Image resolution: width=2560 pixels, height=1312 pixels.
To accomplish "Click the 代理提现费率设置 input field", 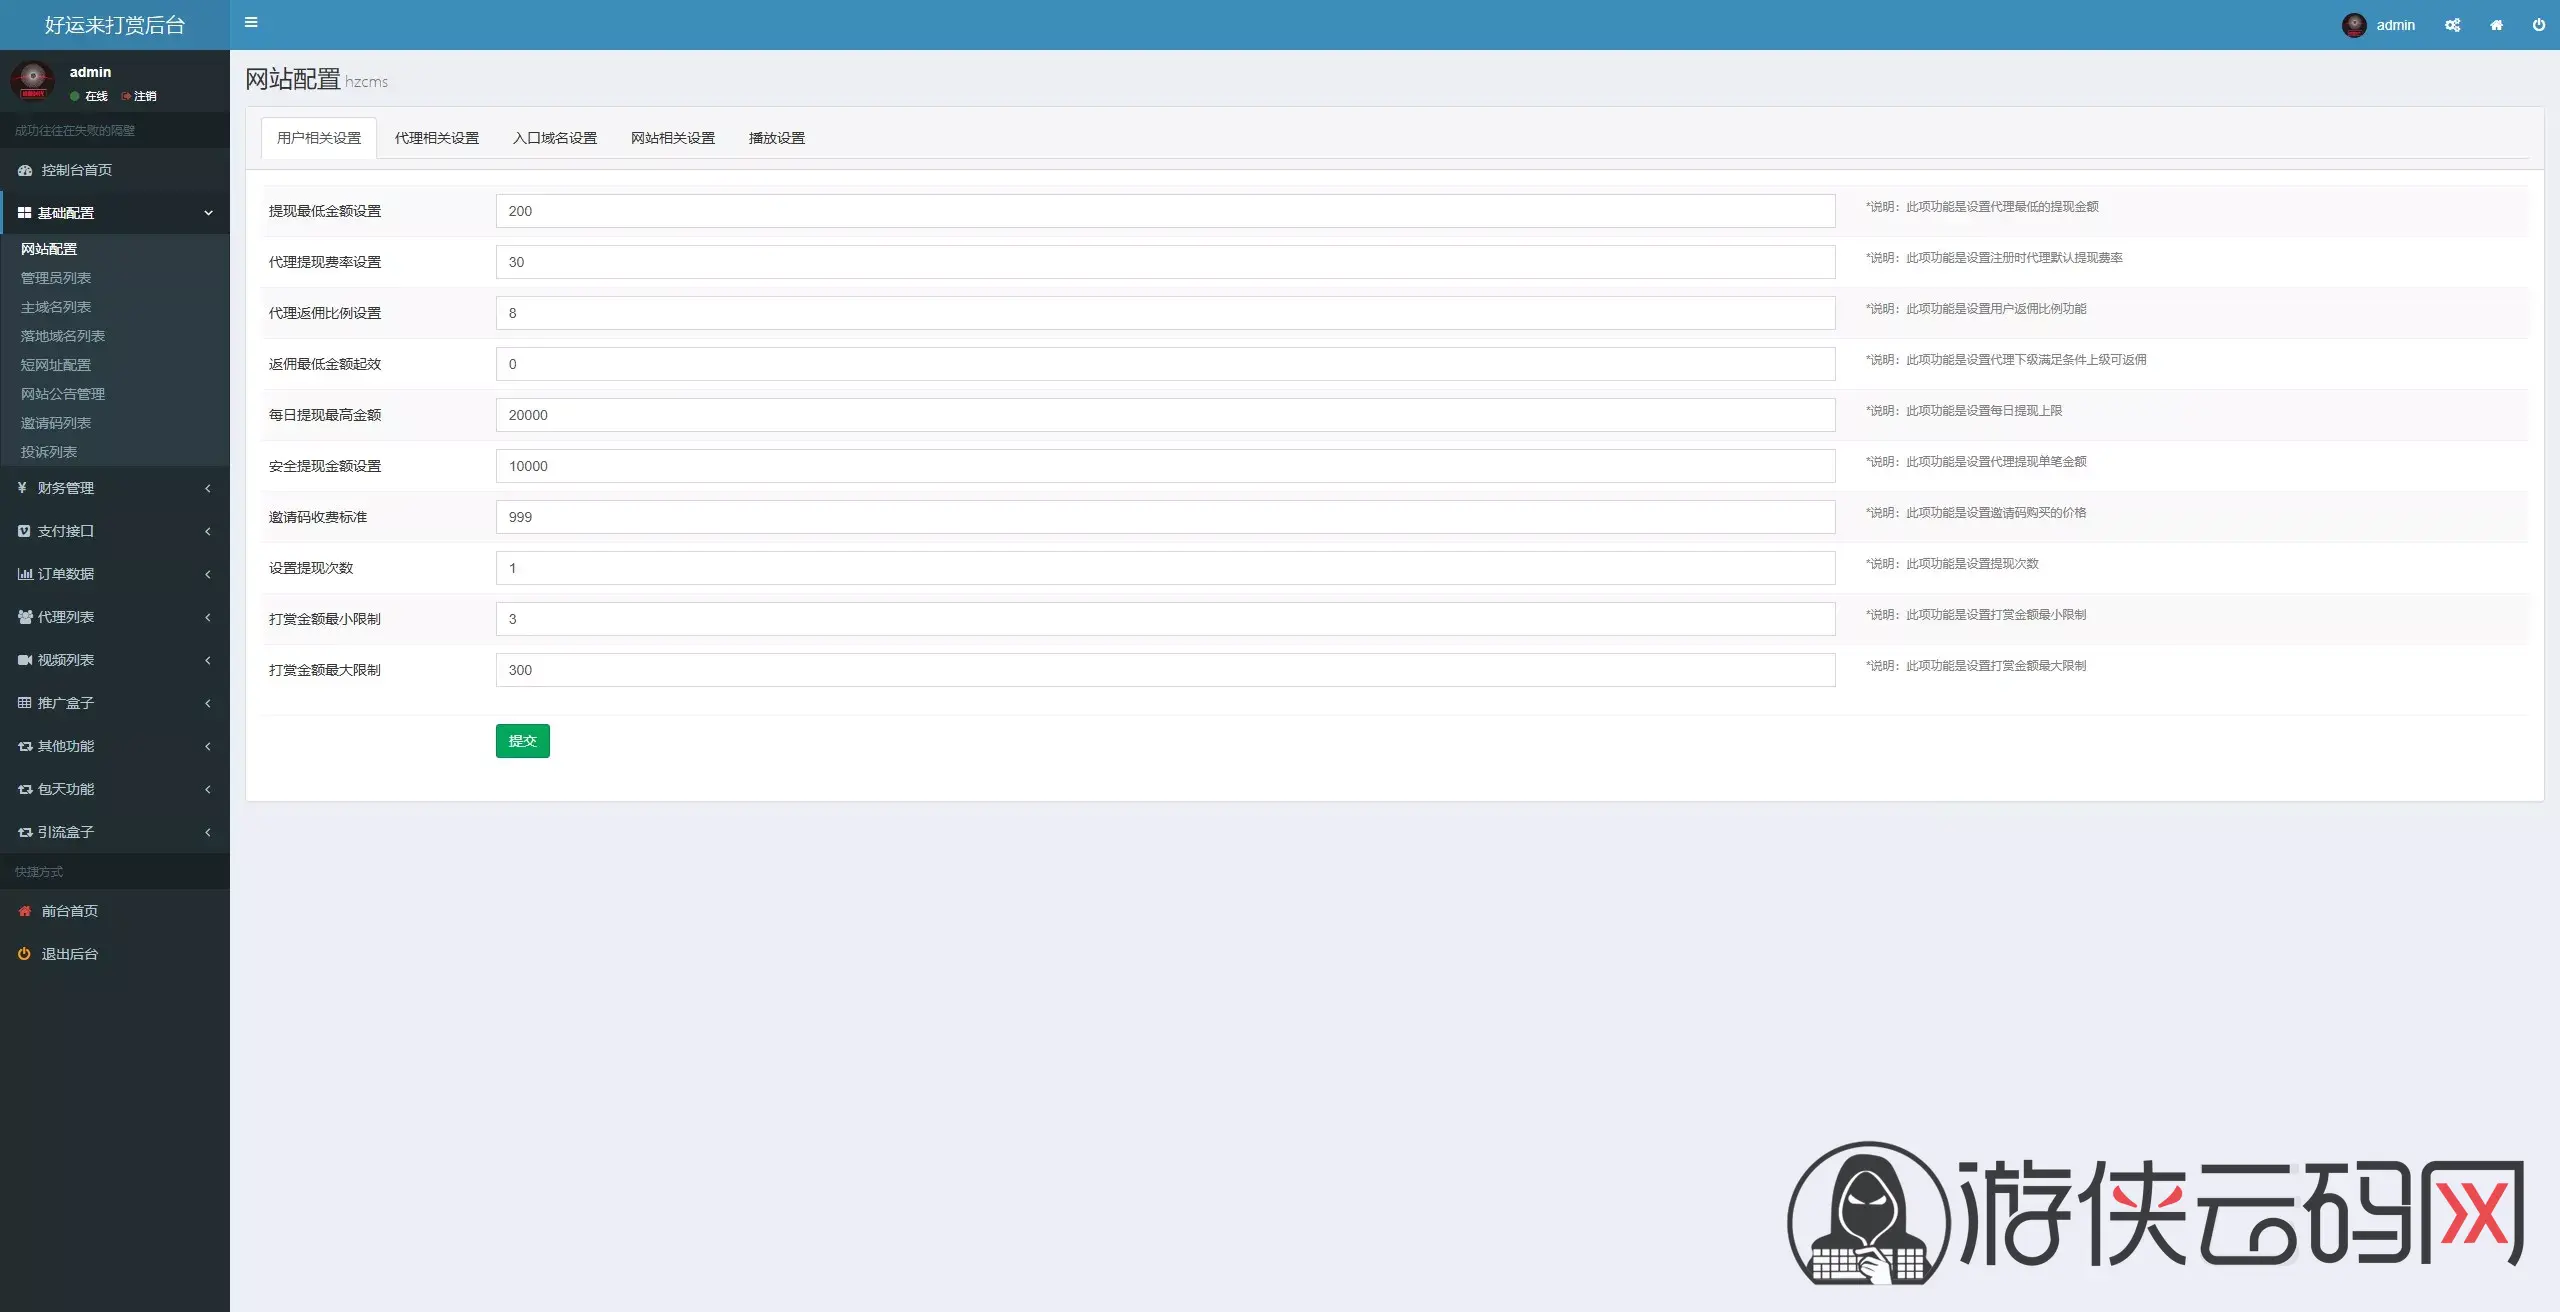I will 1165,262.
